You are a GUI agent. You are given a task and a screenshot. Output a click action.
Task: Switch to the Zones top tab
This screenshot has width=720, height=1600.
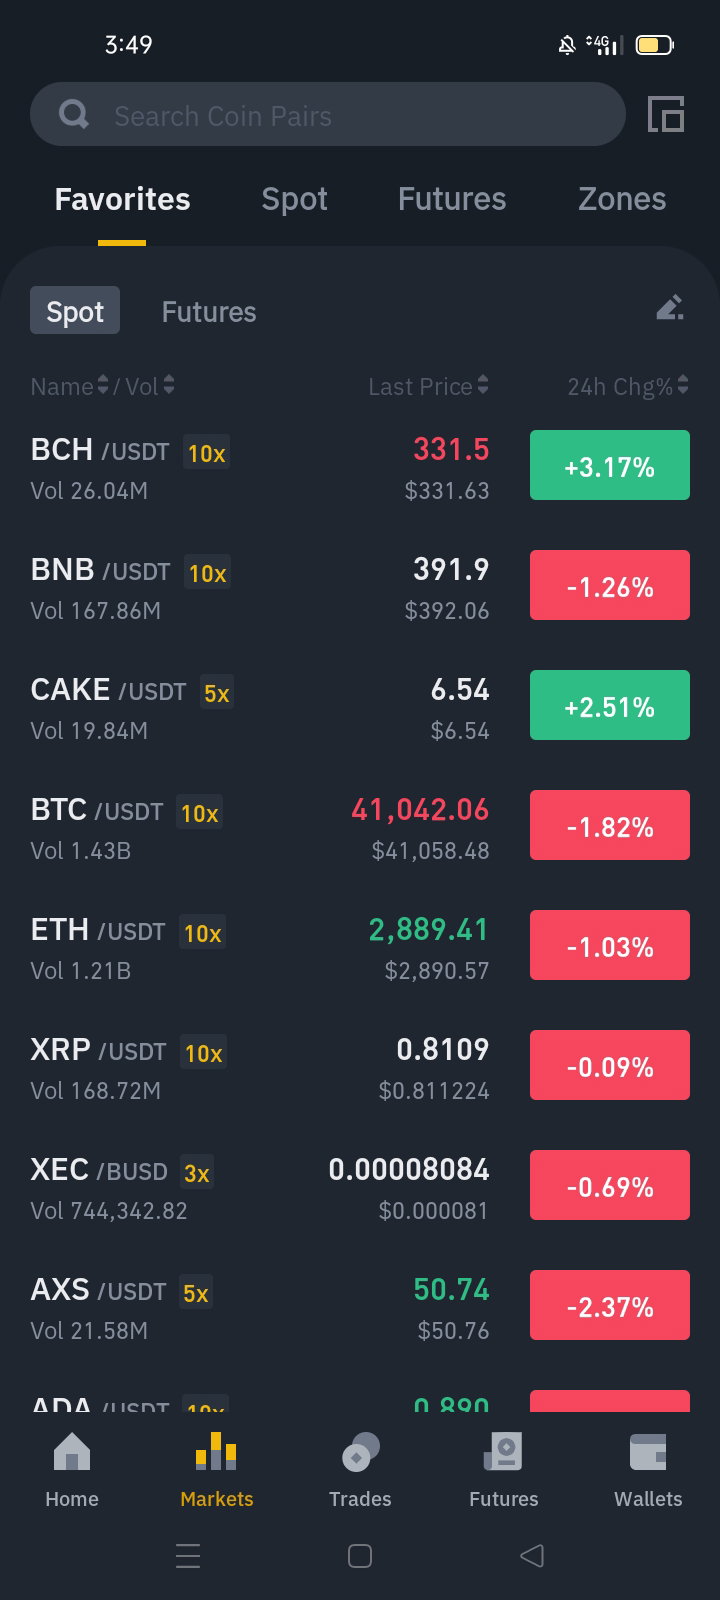[x=622, y=199]
